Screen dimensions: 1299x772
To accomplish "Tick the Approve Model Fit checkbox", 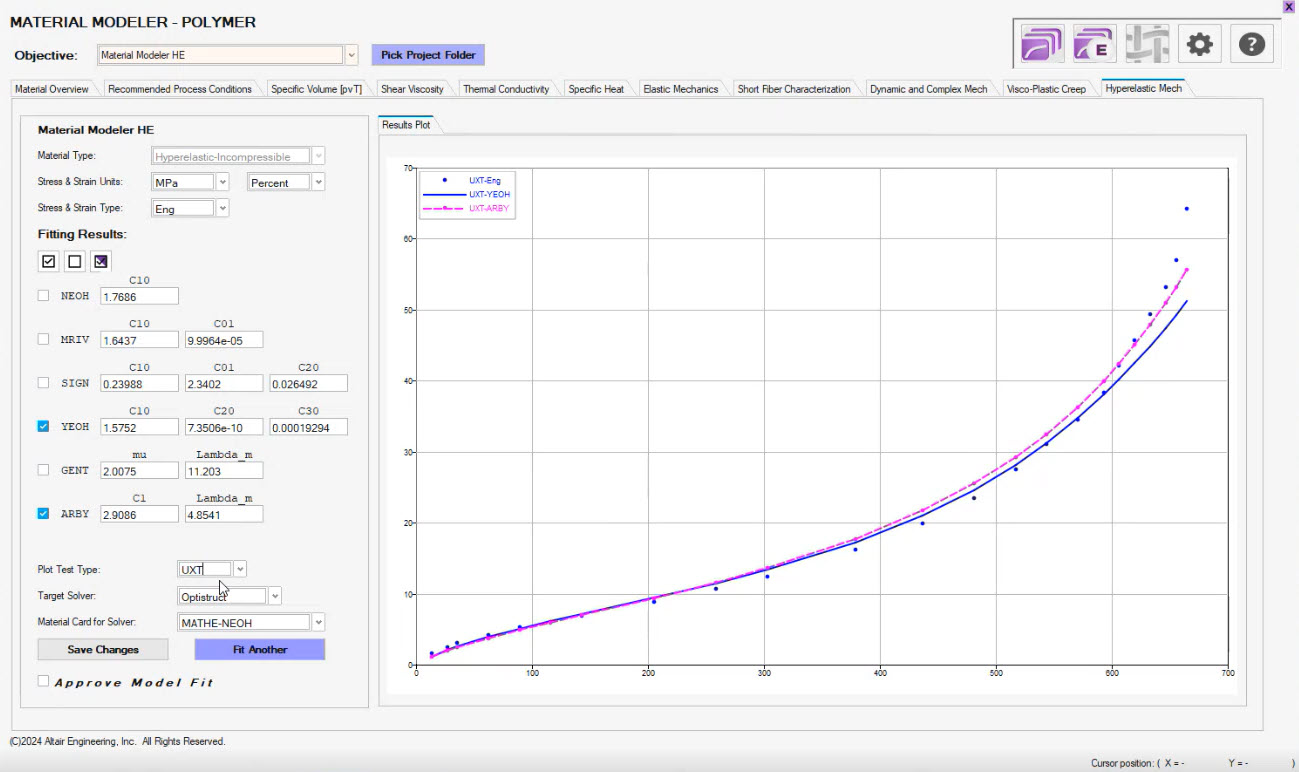I will click(43, 681).
